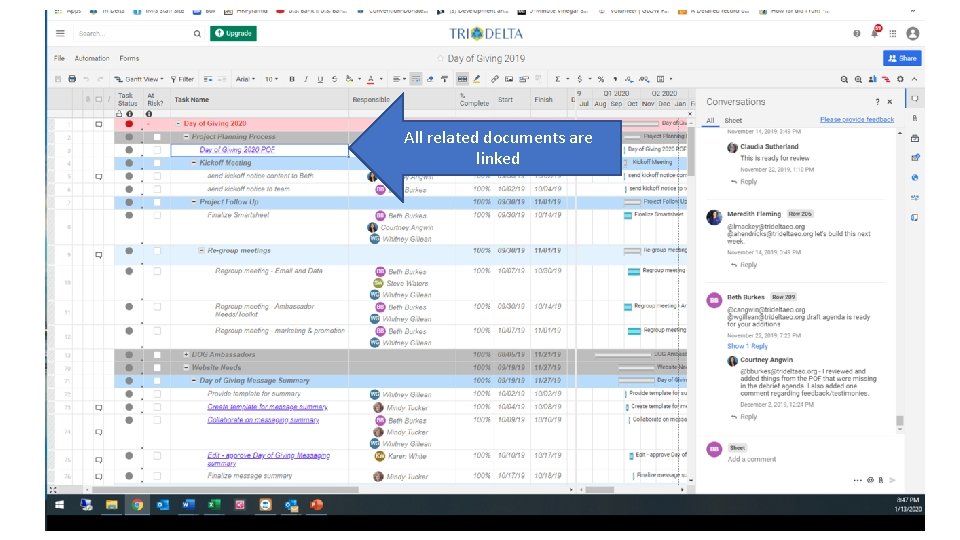Click the percent format icon

601,79
